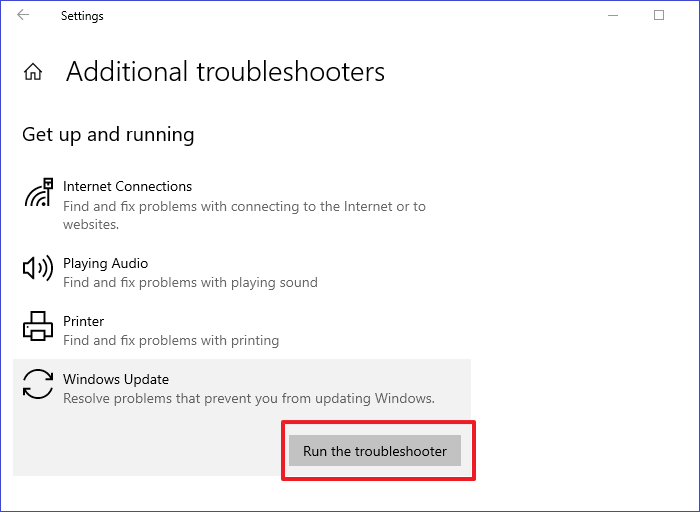Select the Windows Update title text
Image resolution: width=700 pixels, height=512 pixels.
(116, 380)
